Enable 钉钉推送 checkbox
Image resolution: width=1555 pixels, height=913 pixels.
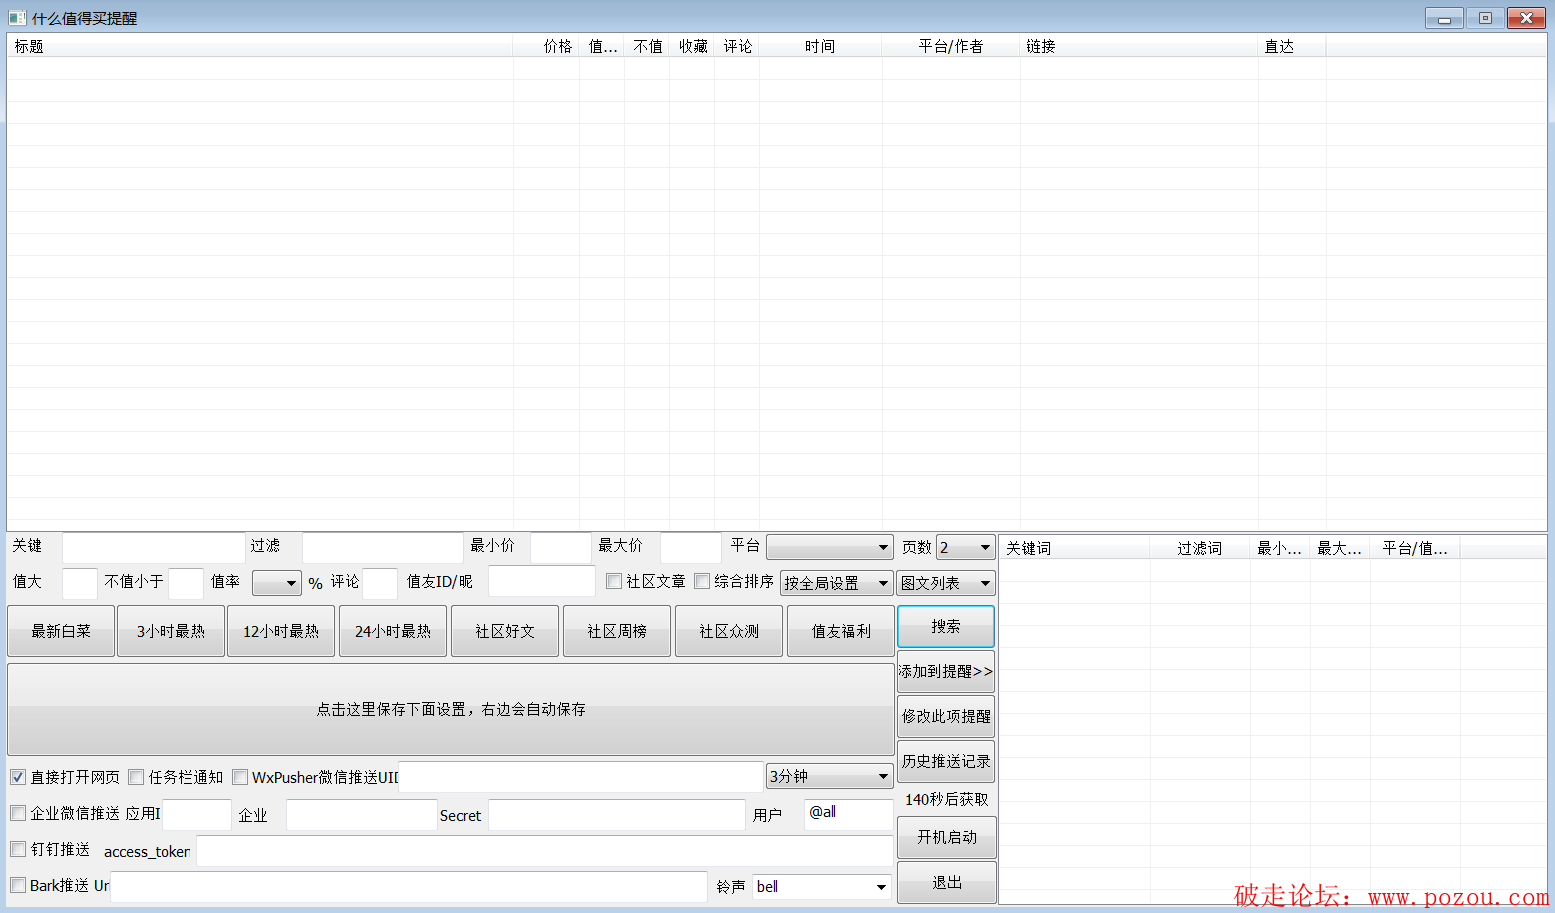(x=18, y=849)
